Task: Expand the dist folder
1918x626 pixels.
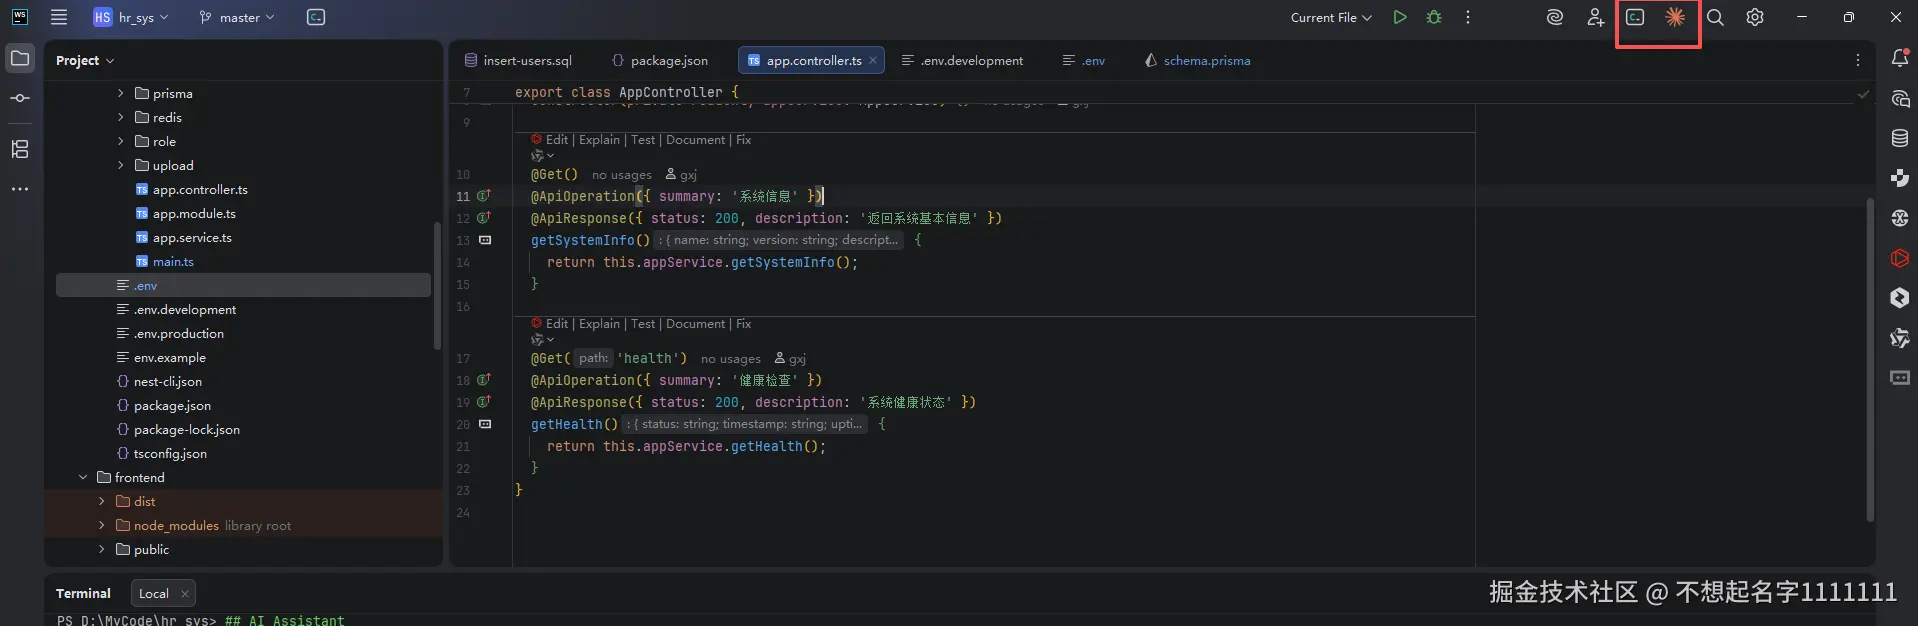Action: point(102,501)
